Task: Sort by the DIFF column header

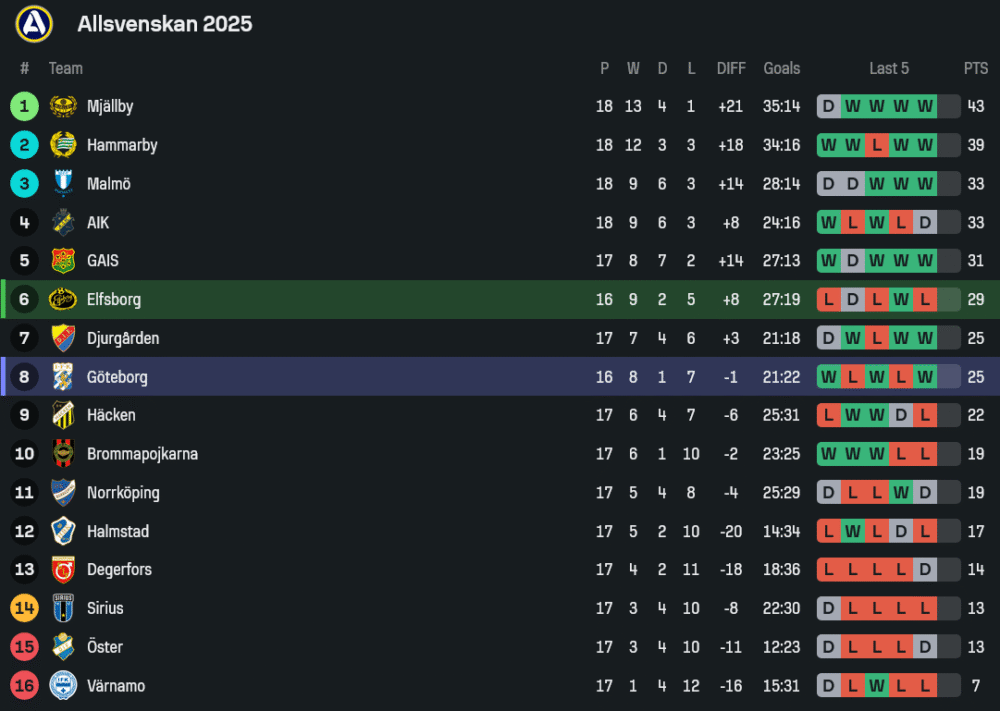Action: [731, 68]
